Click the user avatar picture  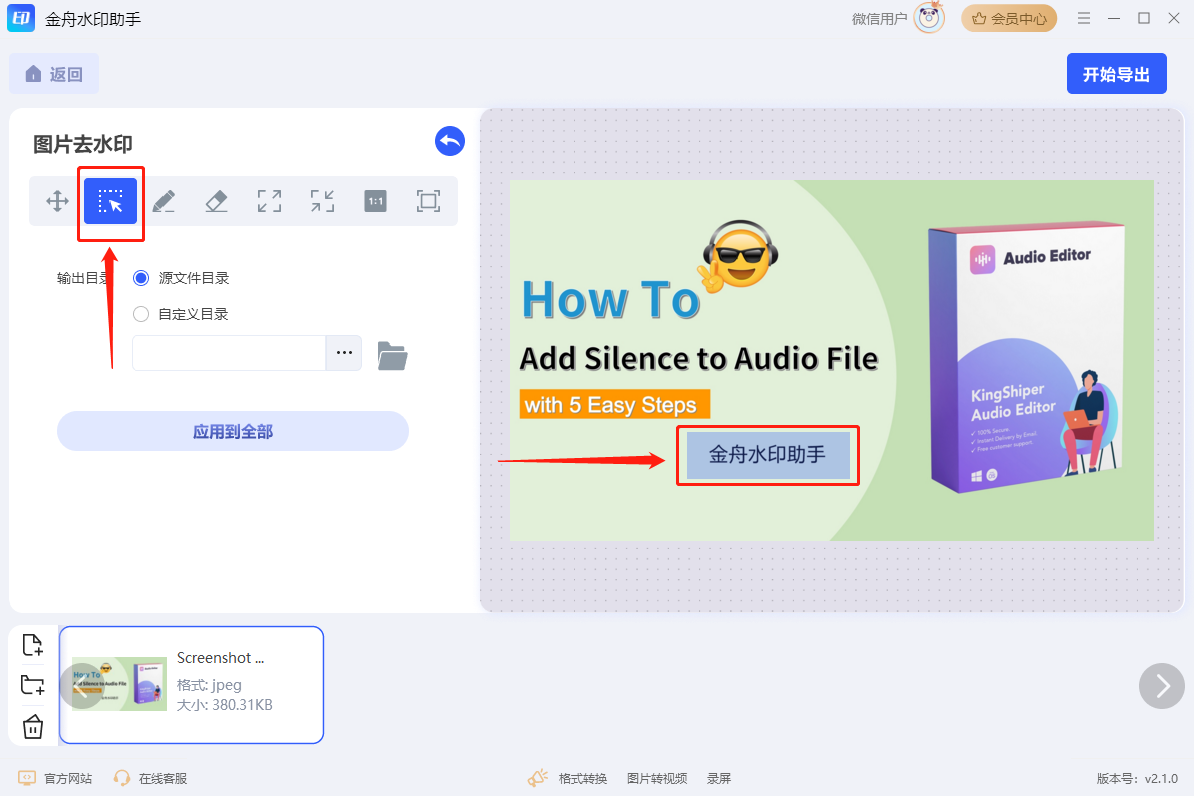[x=929, y=18]
